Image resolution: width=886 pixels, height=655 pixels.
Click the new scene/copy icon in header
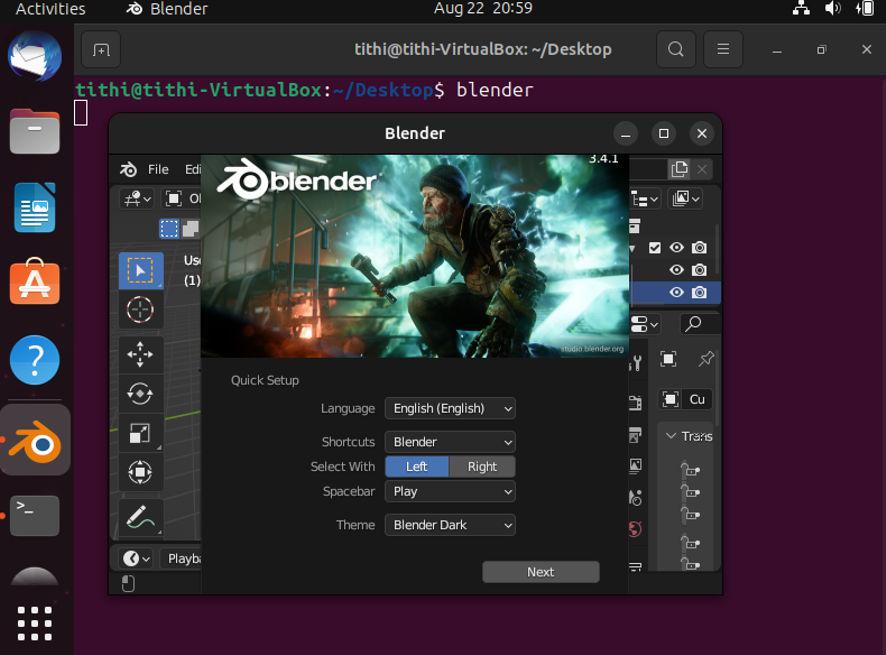(679, 169)
